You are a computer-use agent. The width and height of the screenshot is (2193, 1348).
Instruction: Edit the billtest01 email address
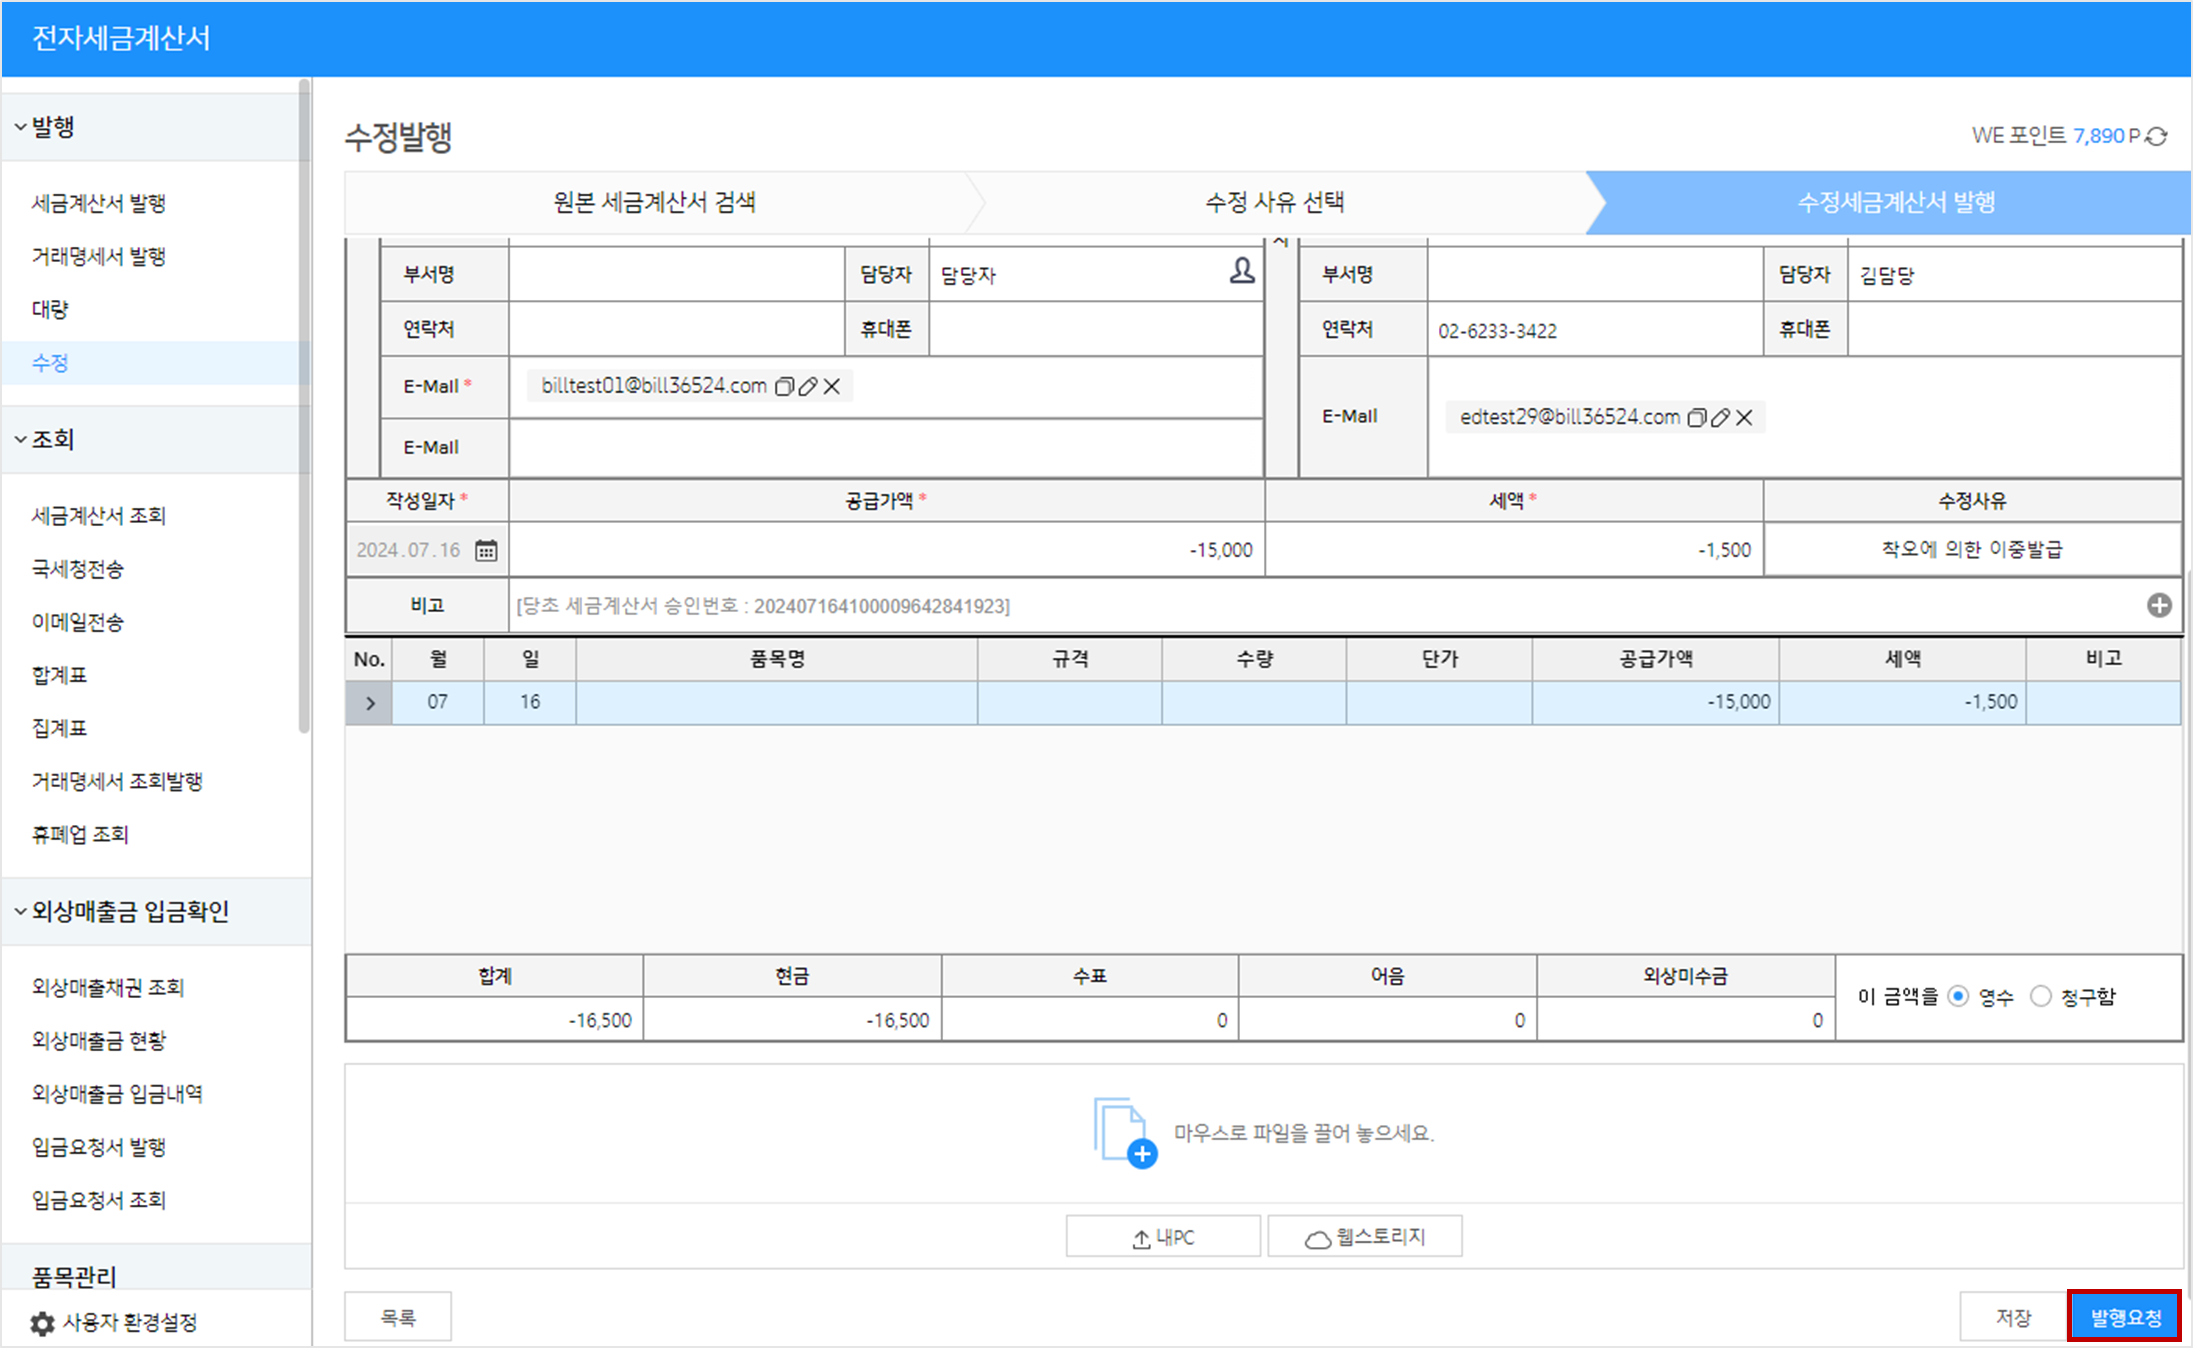point(808,387)
